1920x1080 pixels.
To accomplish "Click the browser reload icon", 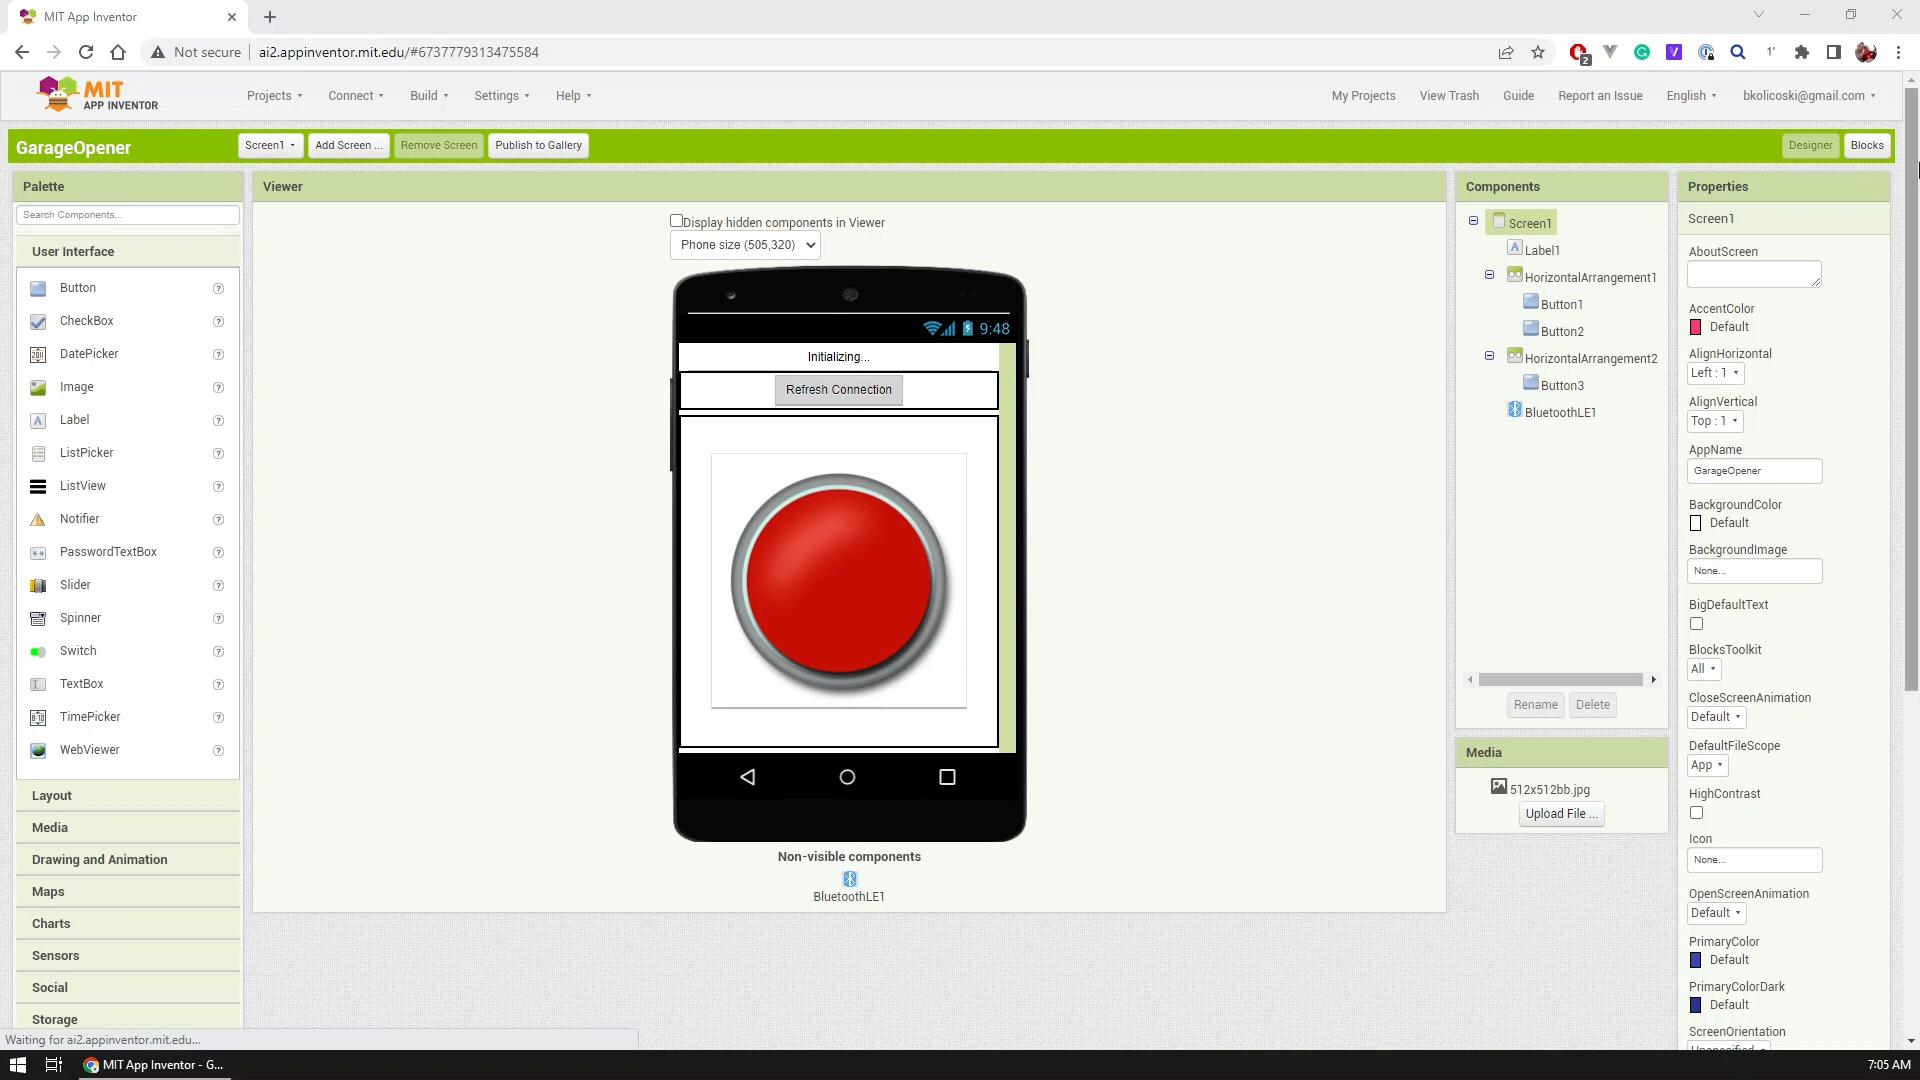I will click(86, 52).
